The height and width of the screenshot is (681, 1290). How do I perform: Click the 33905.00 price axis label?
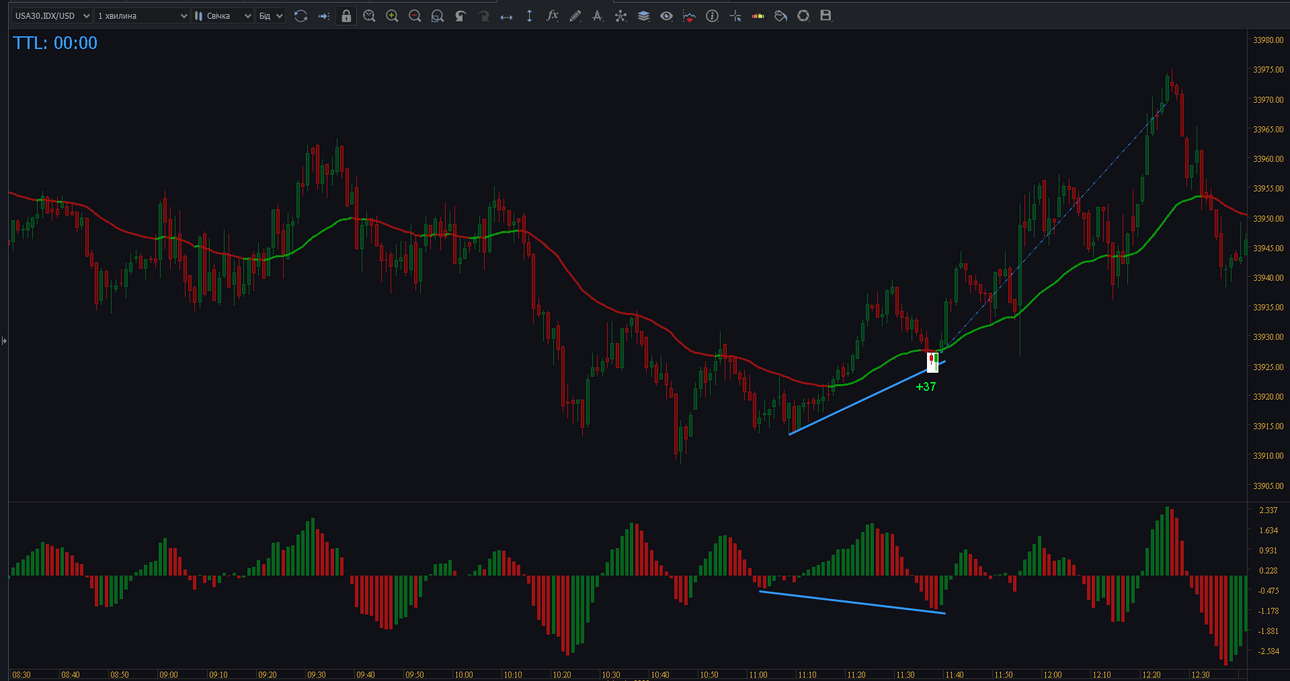(x=1268, y=486)
